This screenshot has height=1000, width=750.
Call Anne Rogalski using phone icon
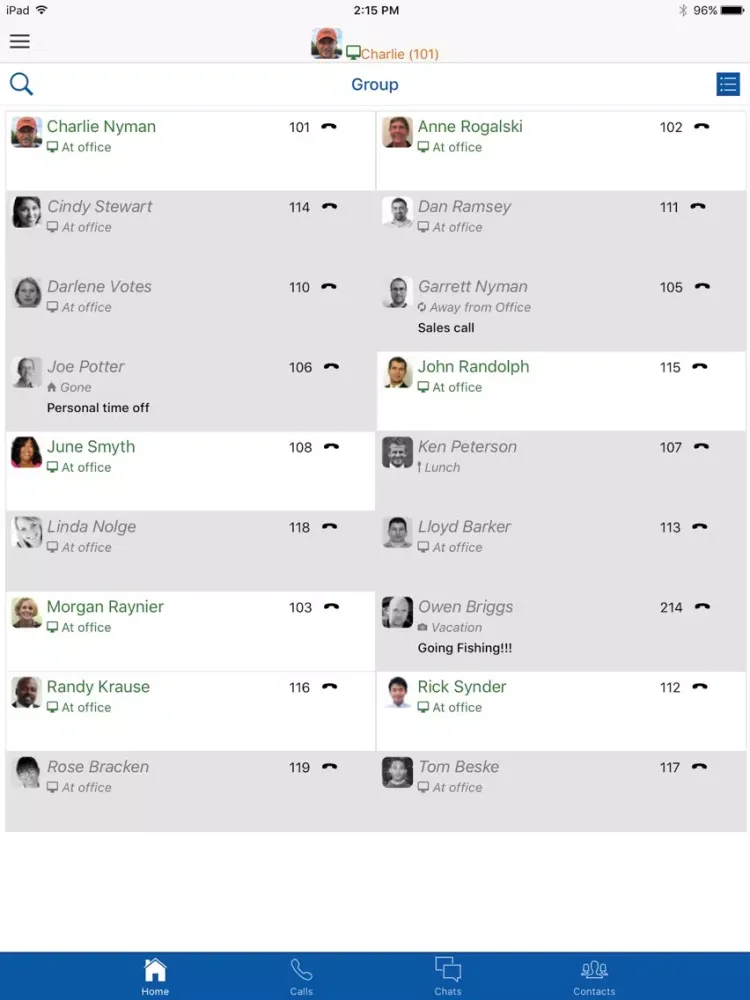[x=701, y=127]
